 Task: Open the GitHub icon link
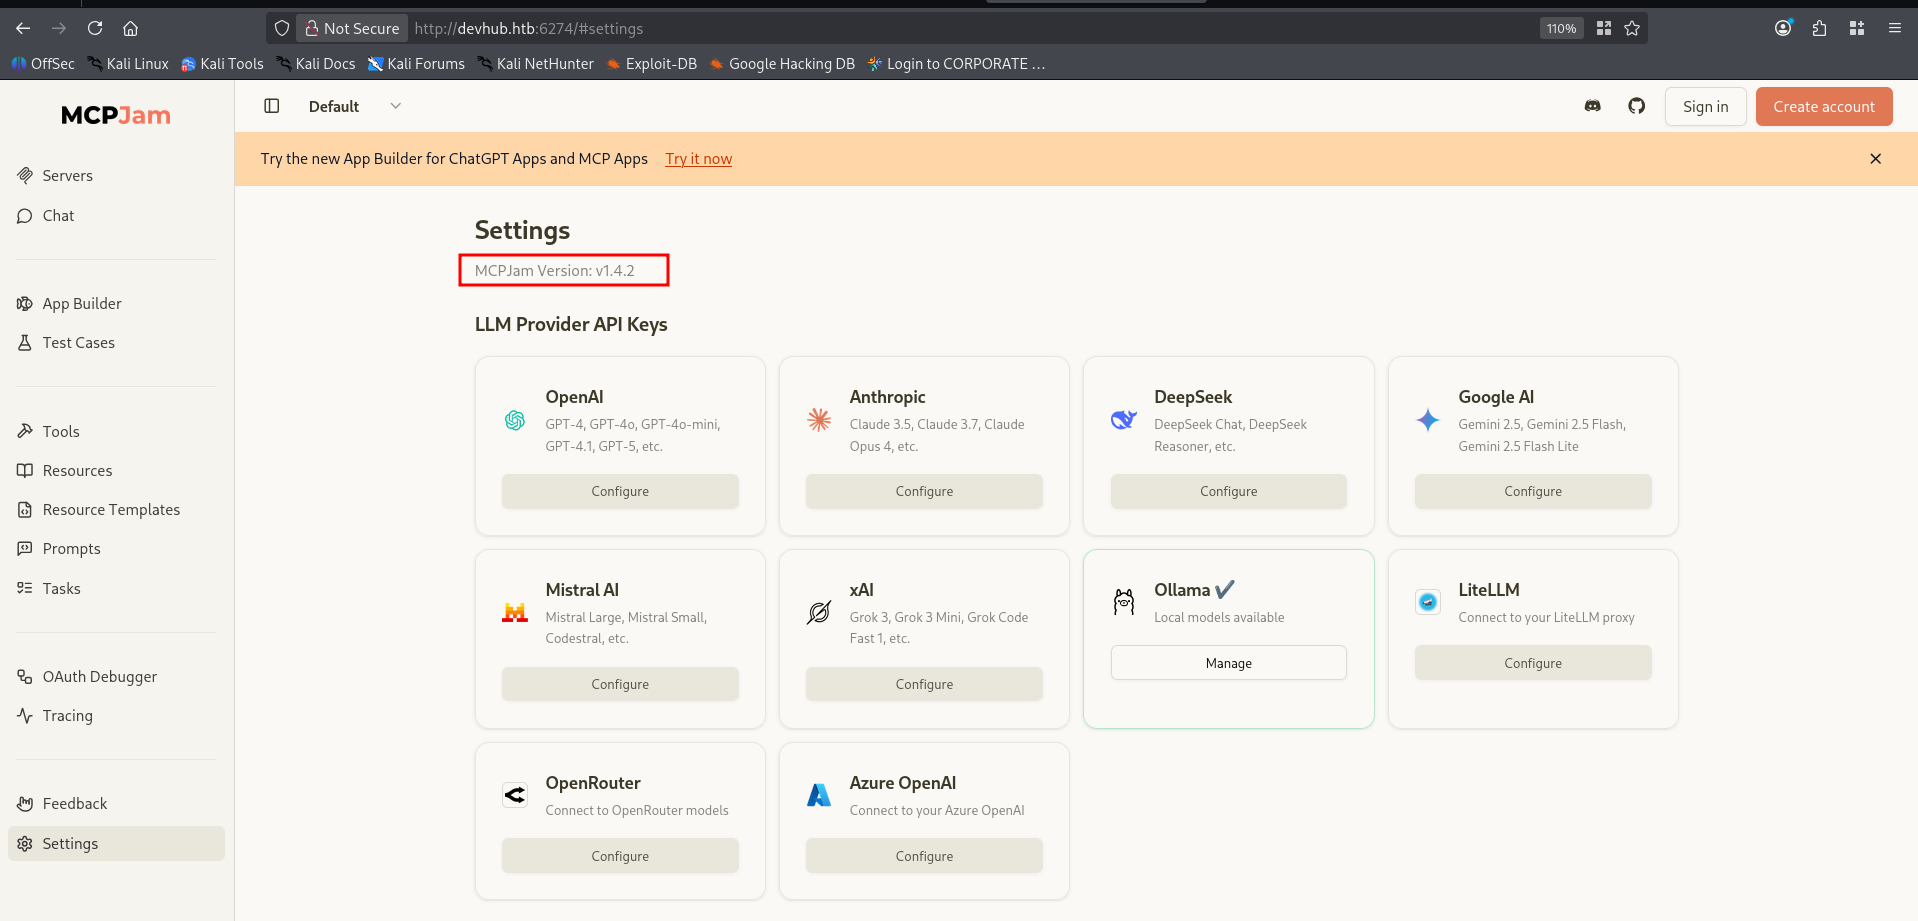pyautogui.click(x=1636, y=106)
